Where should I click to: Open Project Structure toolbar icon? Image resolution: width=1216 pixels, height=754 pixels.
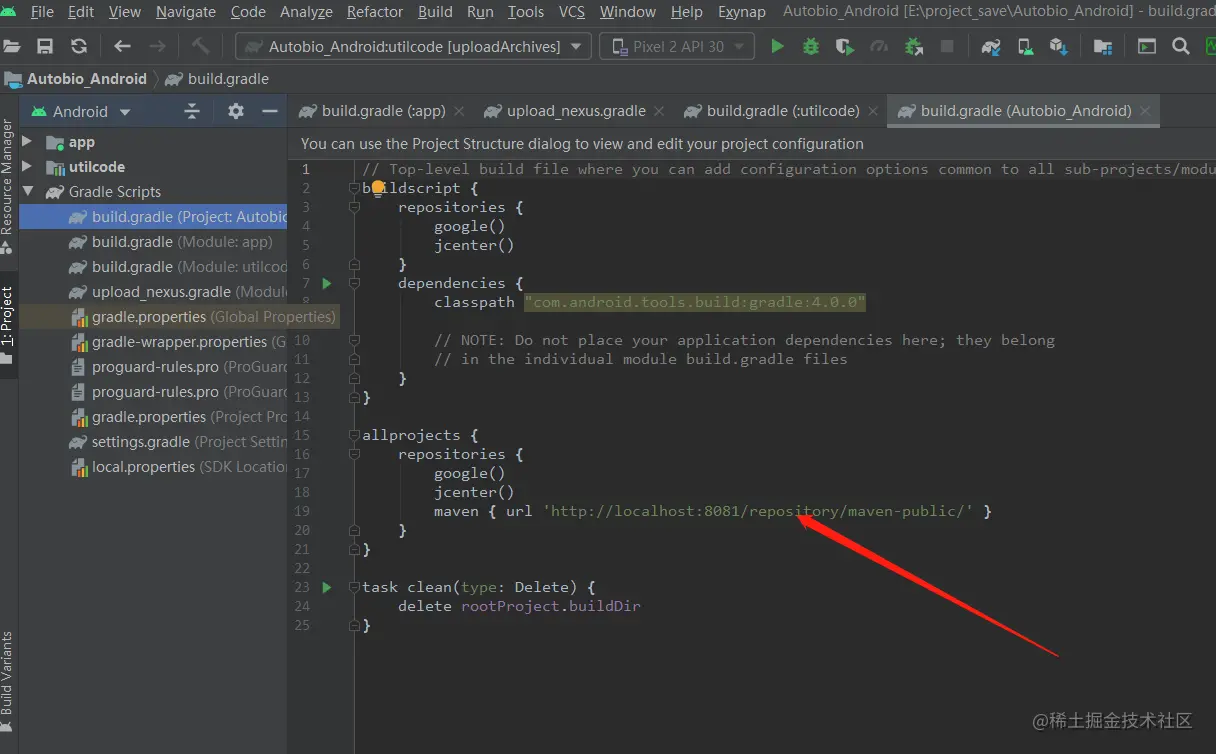1103,46
